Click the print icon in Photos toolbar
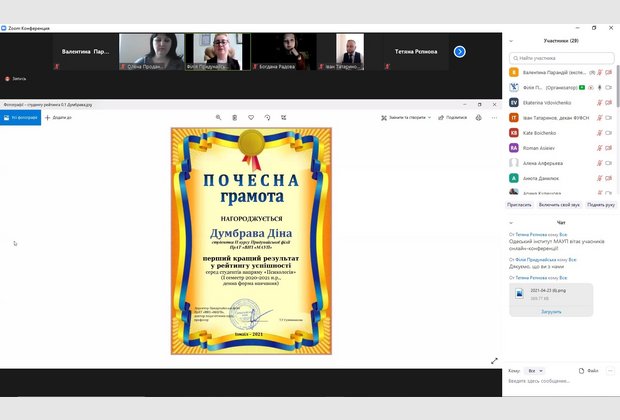The width and height of the screenshot is (620, 420). 478,117
